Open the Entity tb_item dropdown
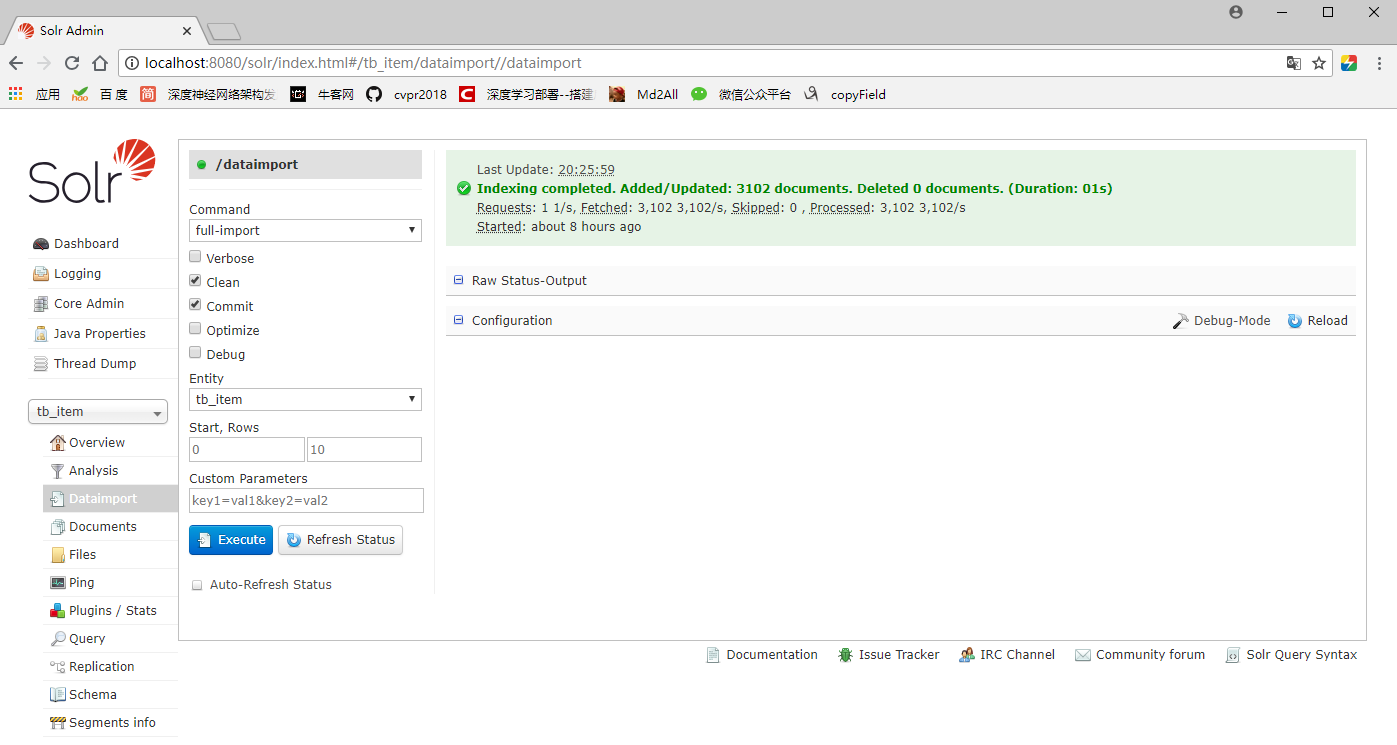 [305, 399]
